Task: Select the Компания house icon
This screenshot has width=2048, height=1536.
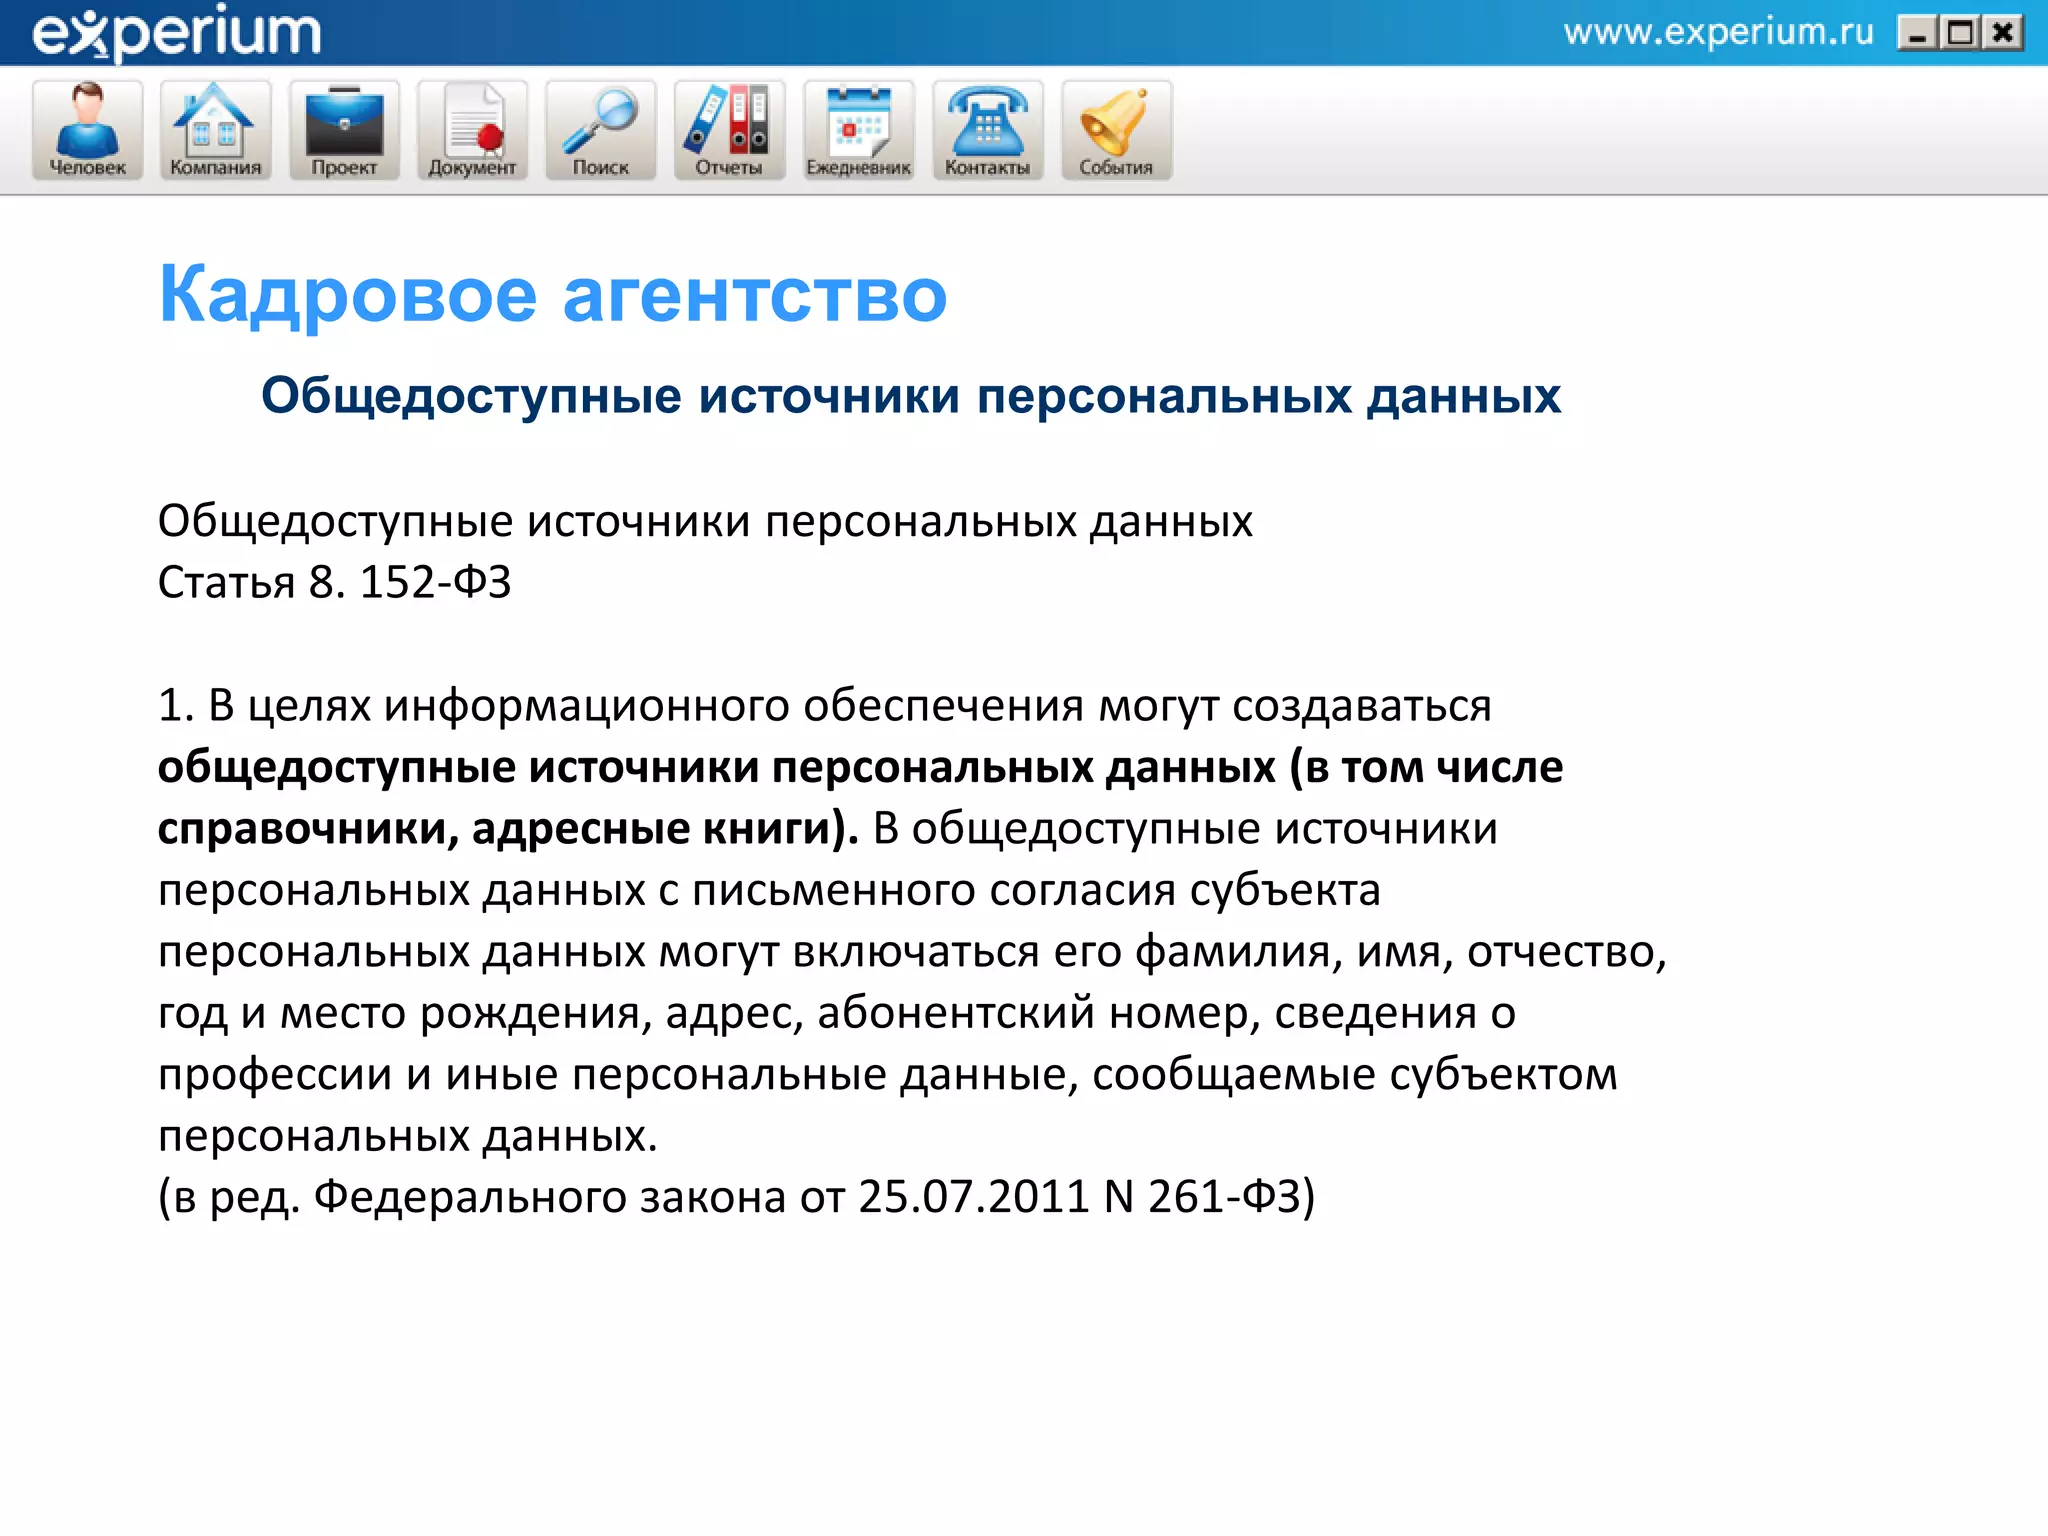Action: point(216,130)
